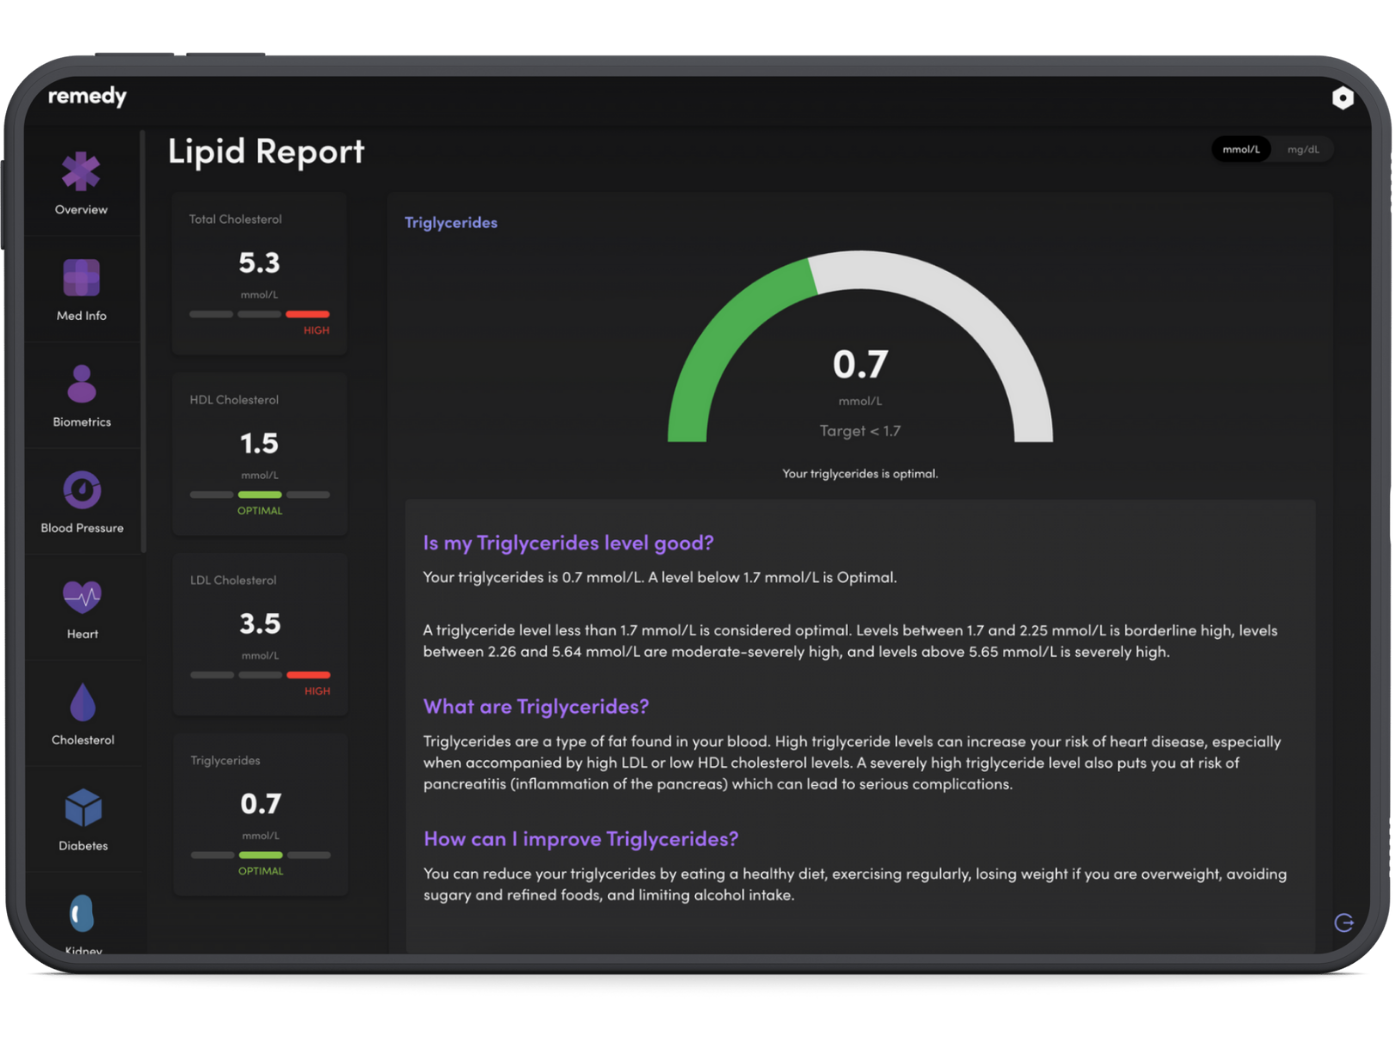Open the Diabetes cube icon
The height and width of the screenshot is (1050, 1400).
[83, 808]
